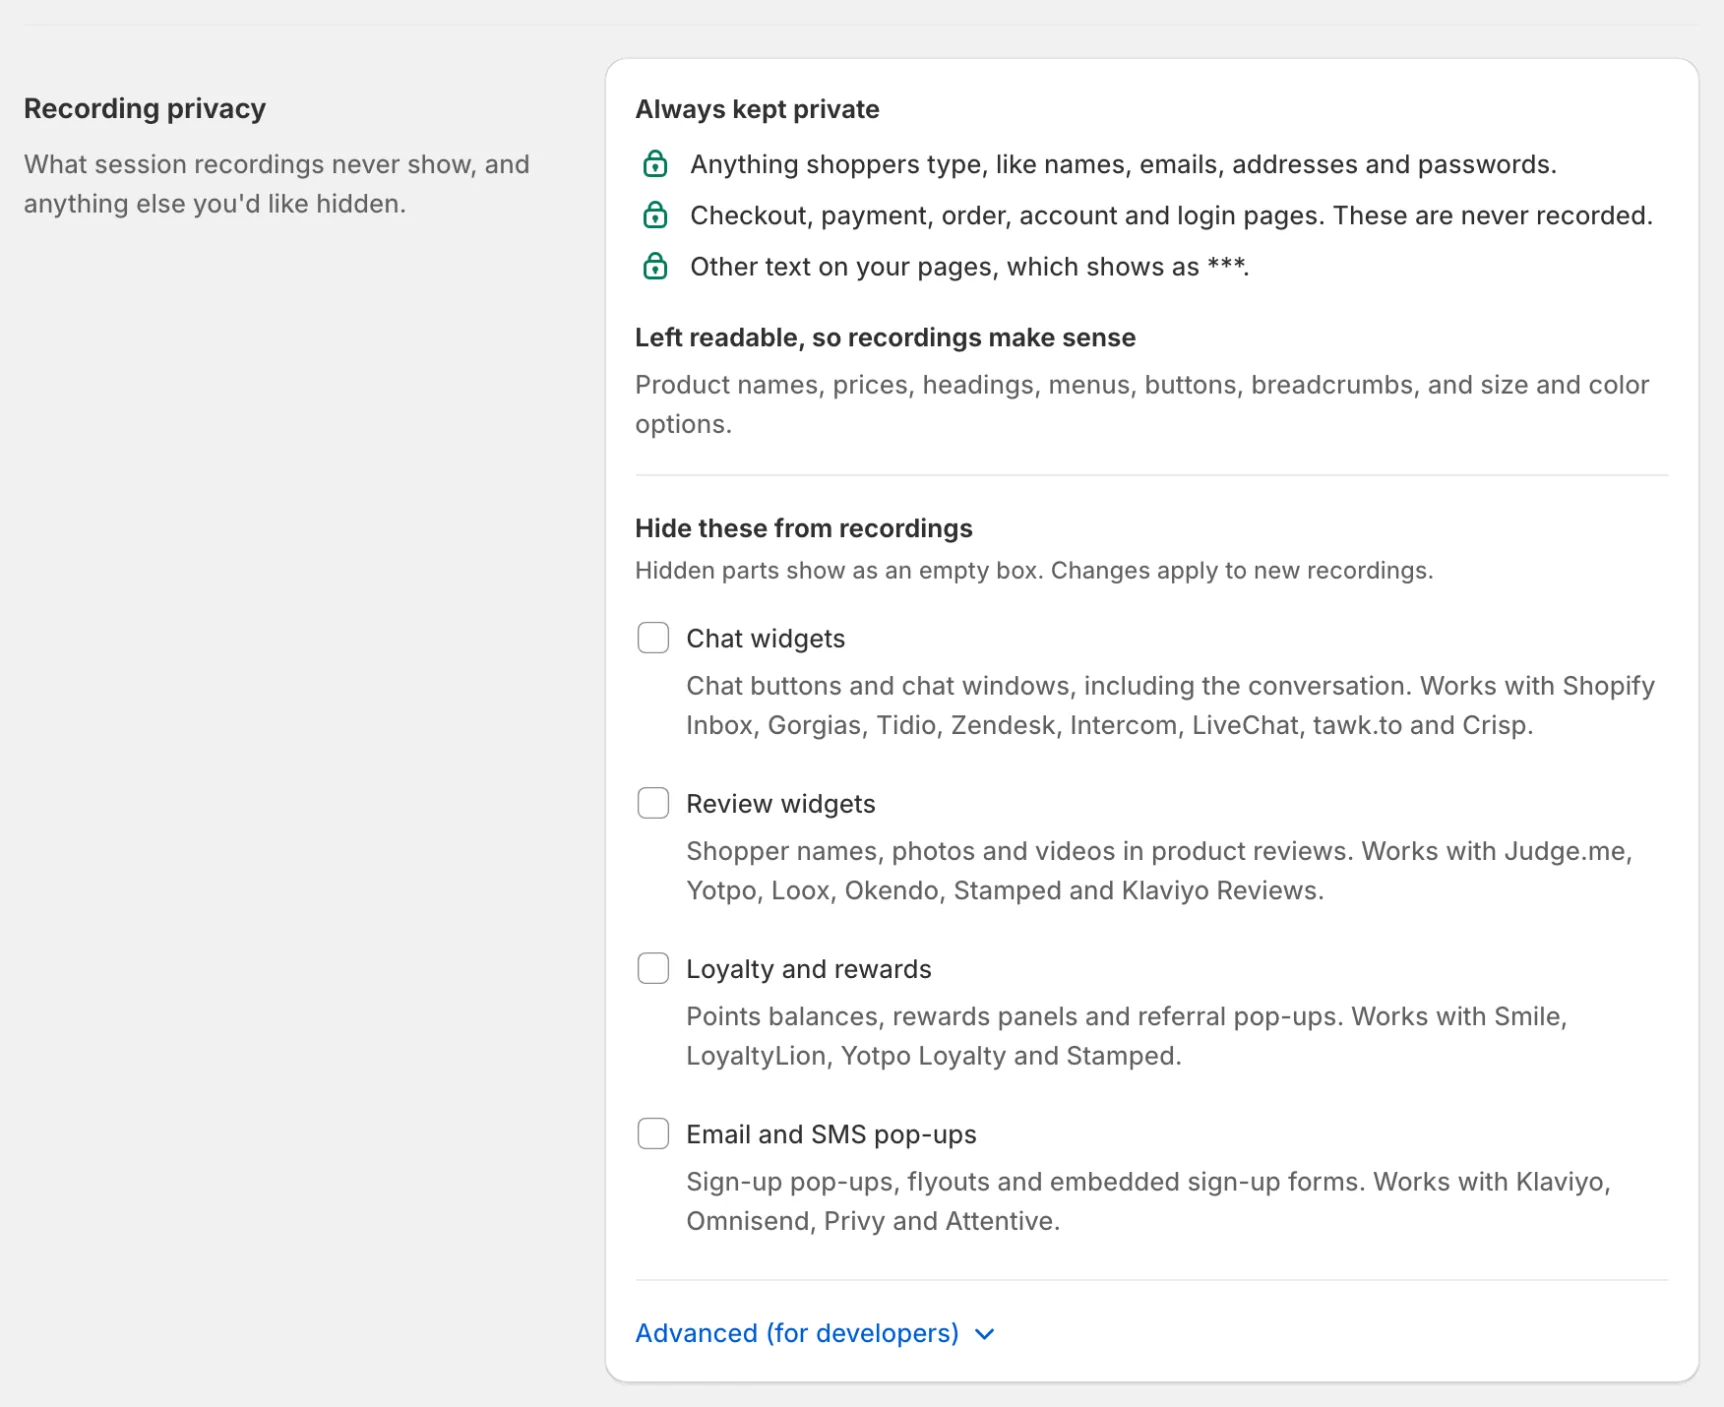Click the 'Always kept private' heading
The width and height of the screenshot is (1724, 1407).
click(757, 109)
